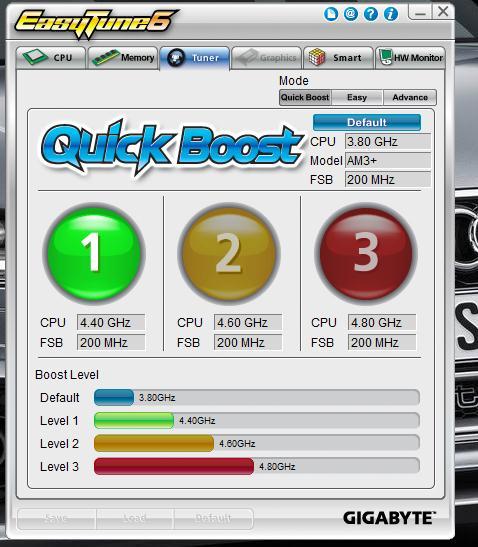
Task: Click FSB field under level 3
Action: coord(382,342)
